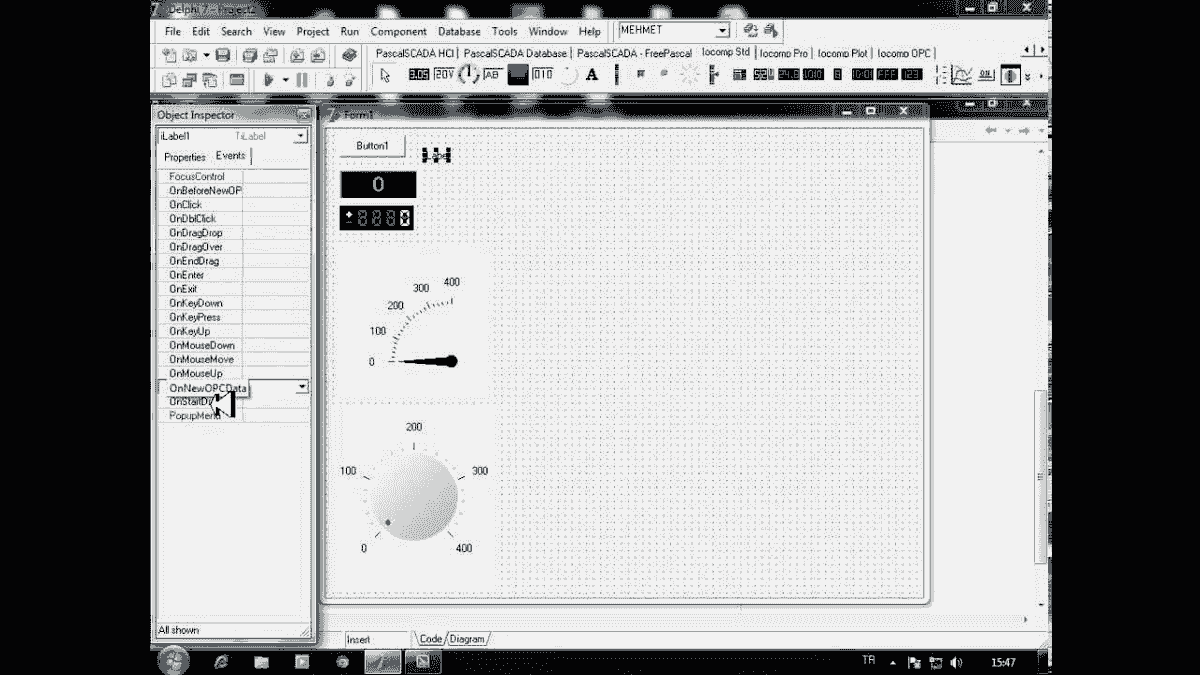Image resolution: width=1200 pixels, height=675 pixels.
Task: Pick the bold letter A label component
Action: pos(592,75)
